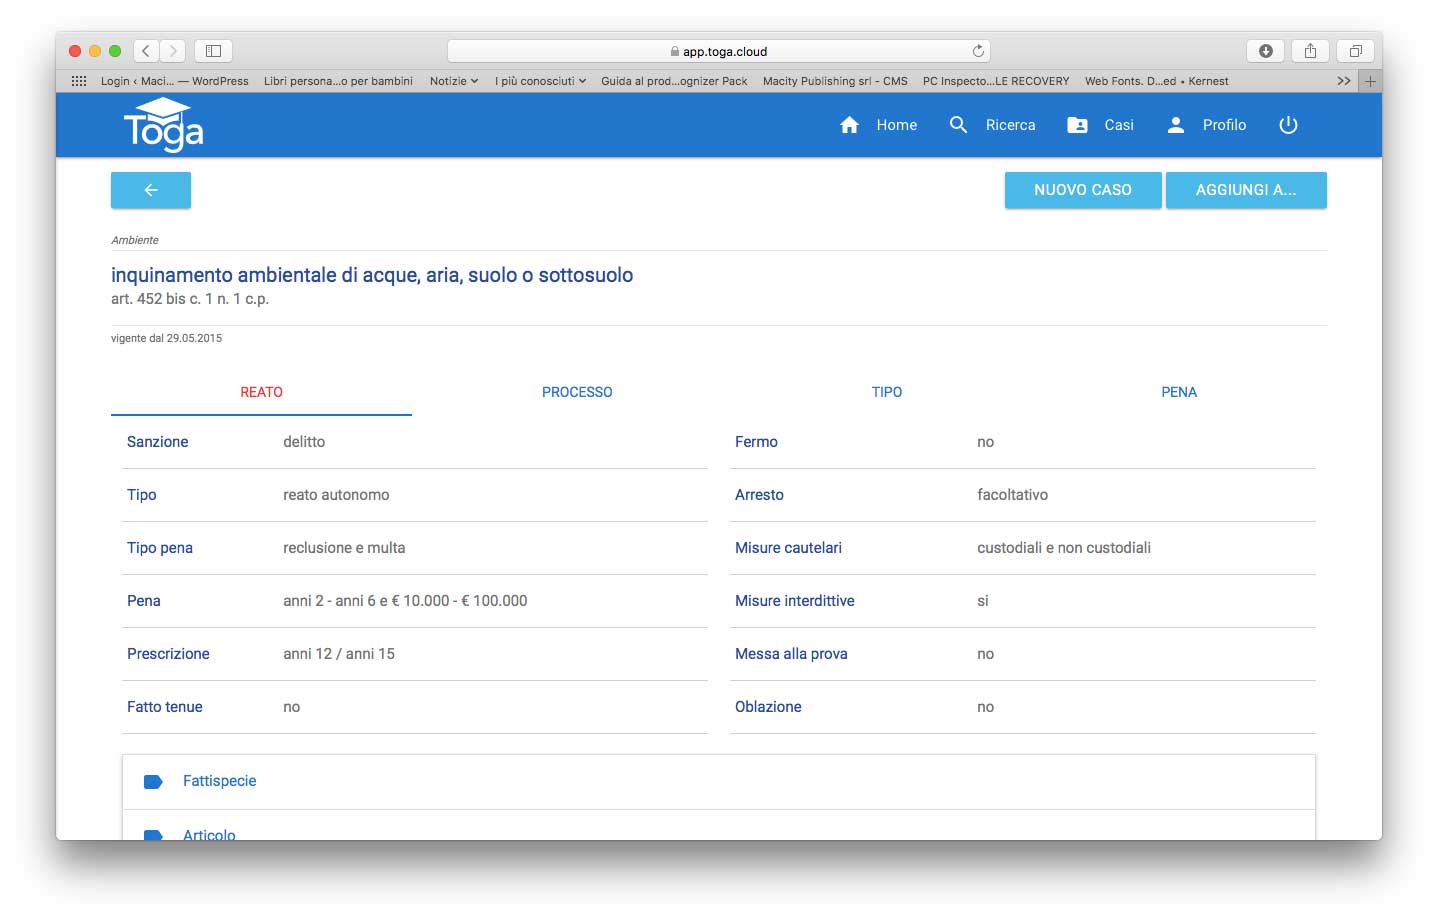The image size is (1438, 920).
Task: Click the Fattispecie tag icon
Action: tap(153, 782)
